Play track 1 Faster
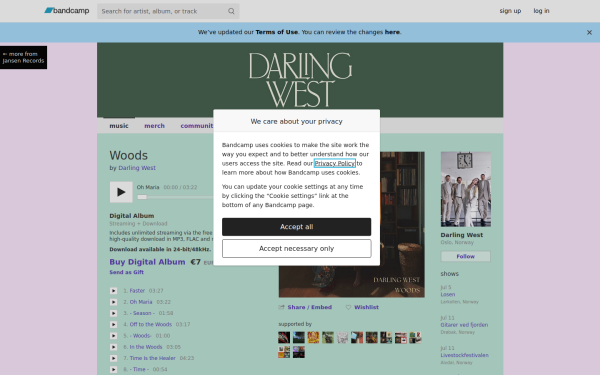 (113, 291)
